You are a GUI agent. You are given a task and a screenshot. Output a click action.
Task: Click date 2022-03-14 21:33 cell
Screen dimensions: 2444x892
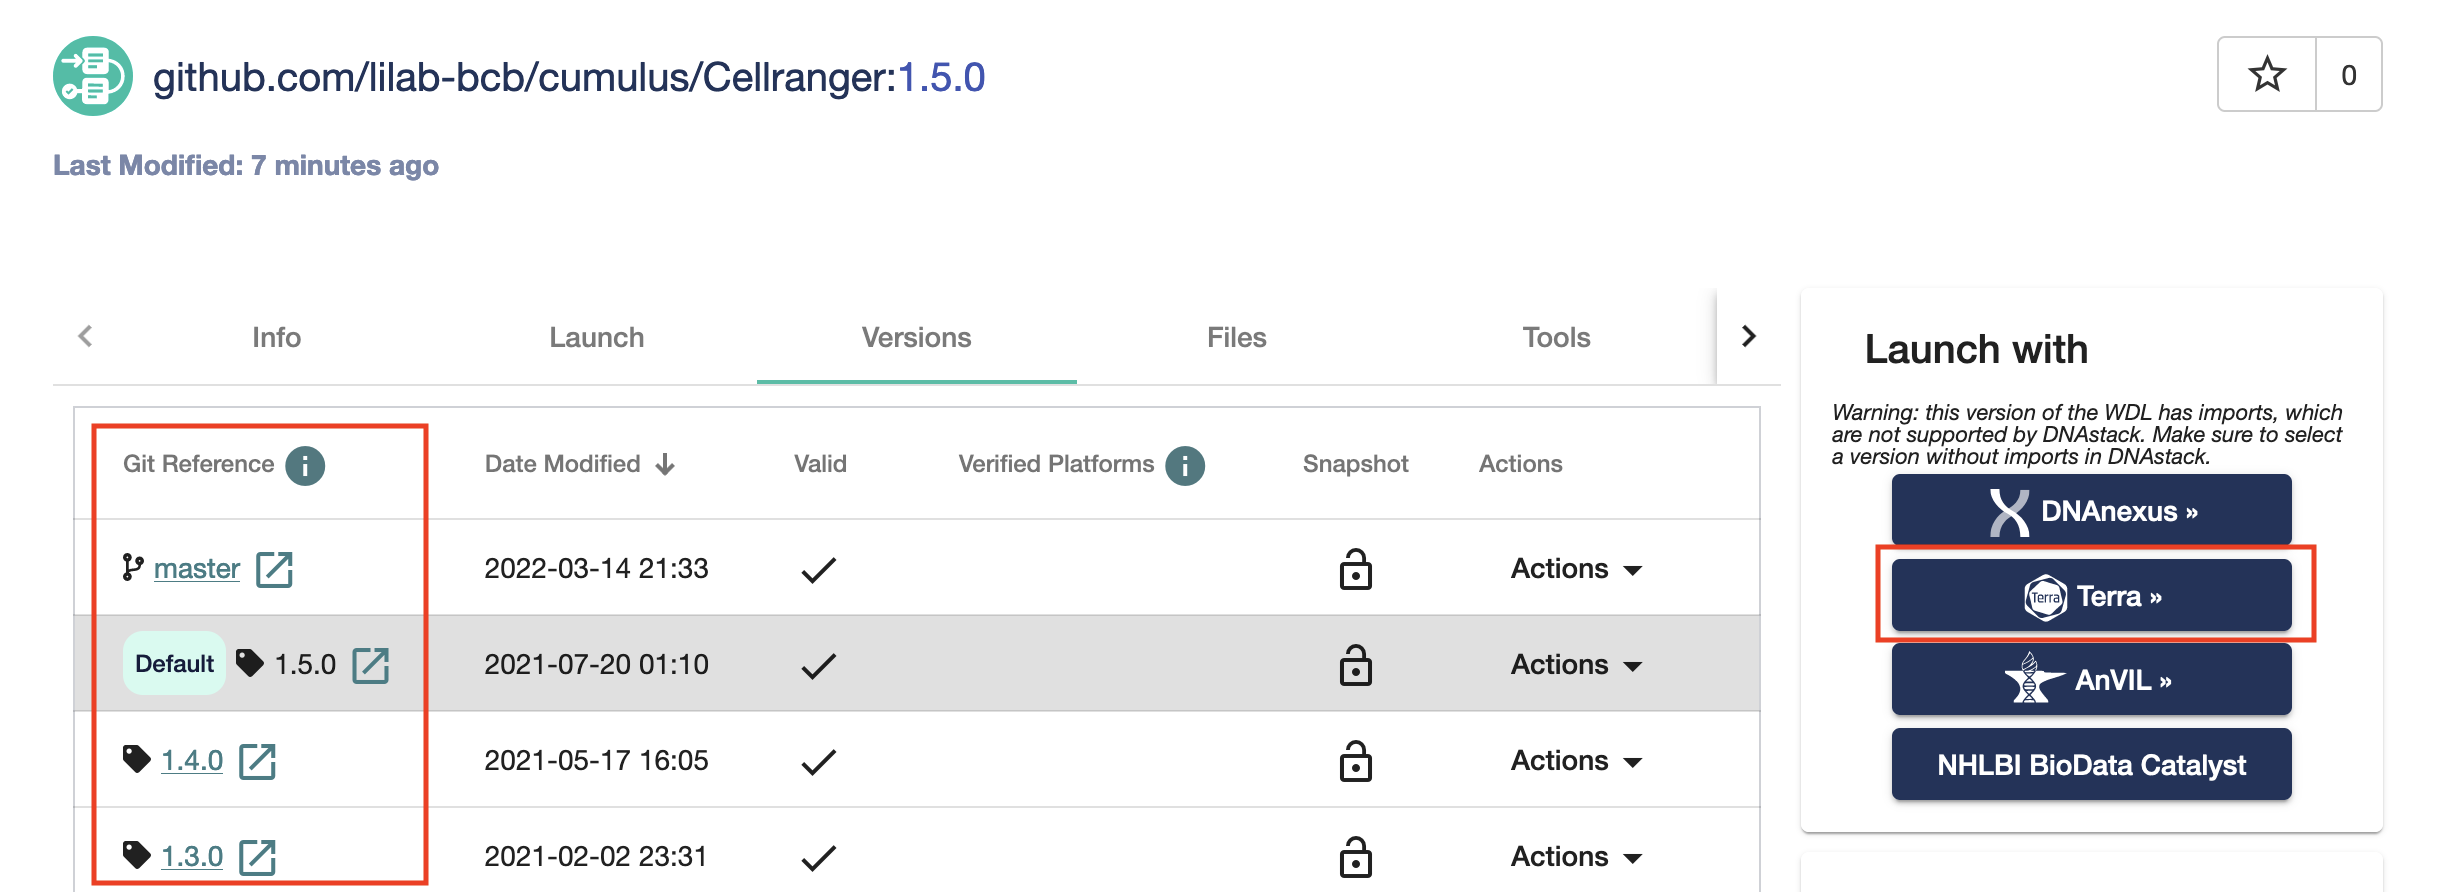click(x=596, y=568)
